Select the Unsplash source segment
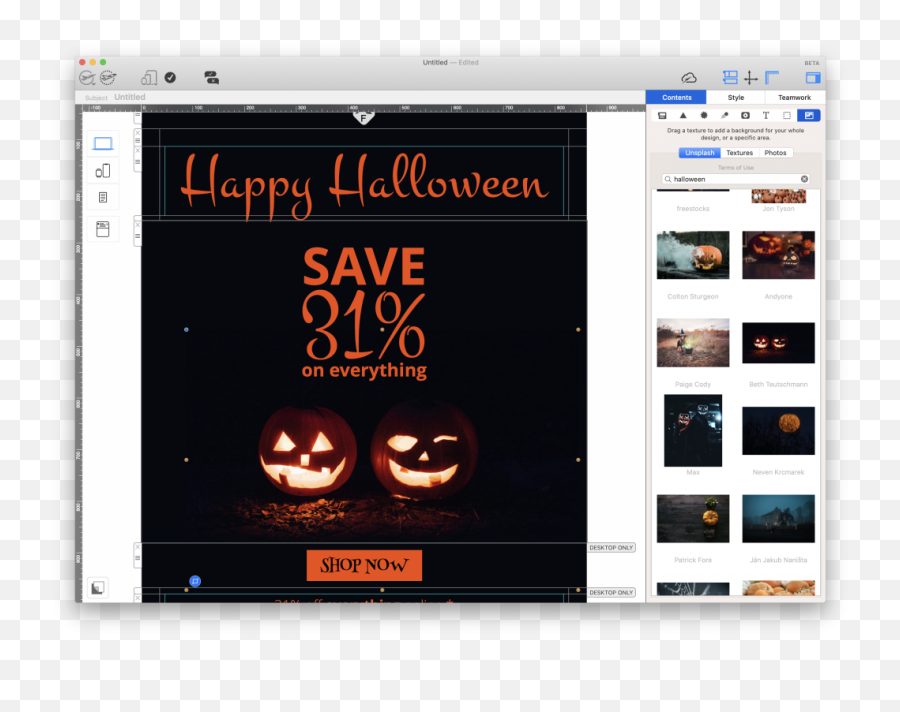Viewport: 900px width, 712px height. [700, 153]
